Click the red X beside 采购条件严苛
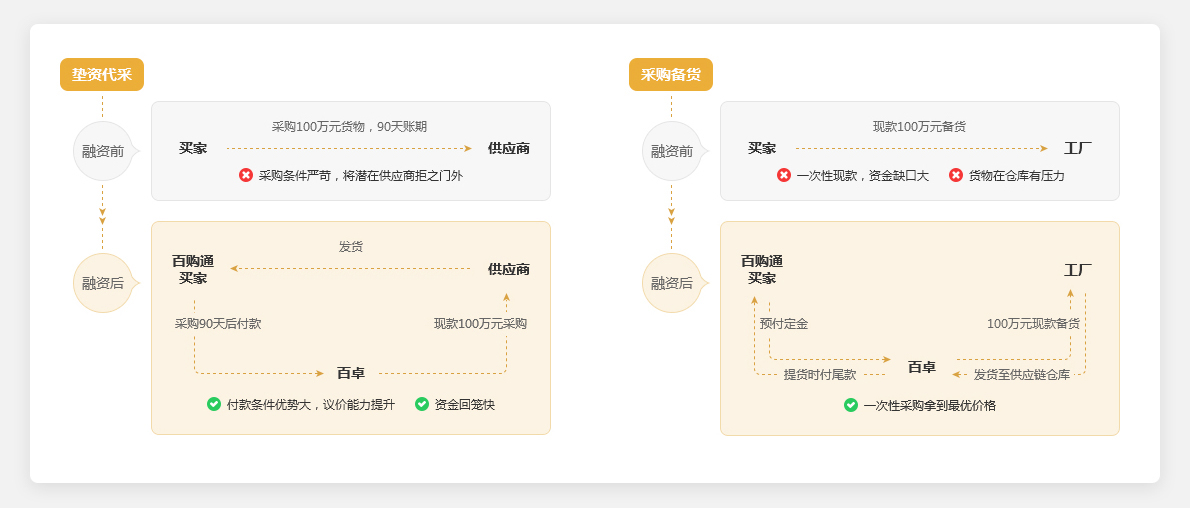This screenshot has width=1190, height=508. click(x=246, y=175)
